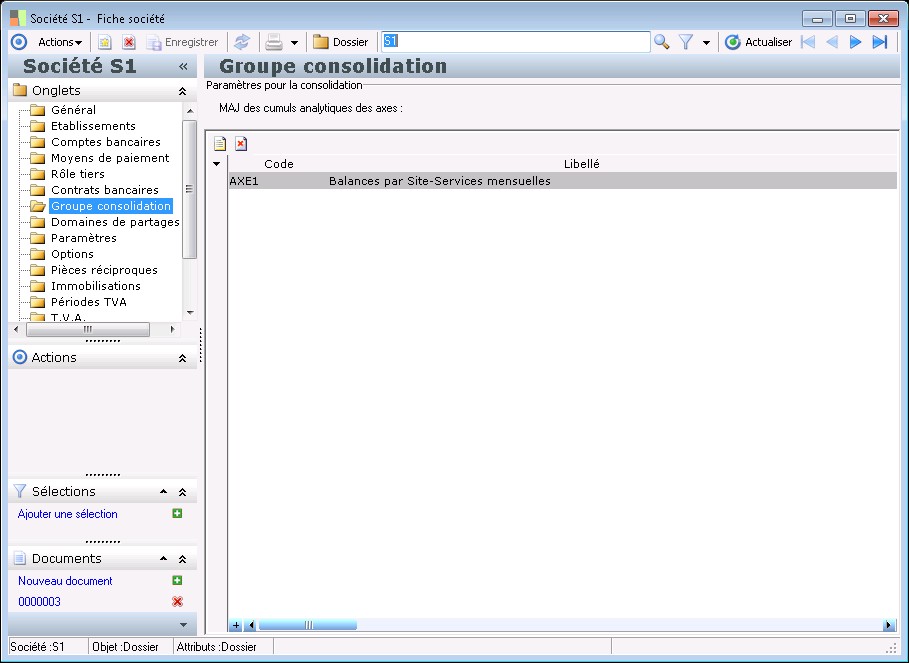Image resolution: width=909 pixels, height=663 pixels.
Task: Click the grid horizontal scrollbar thumb
Action: tap(308, 625)
